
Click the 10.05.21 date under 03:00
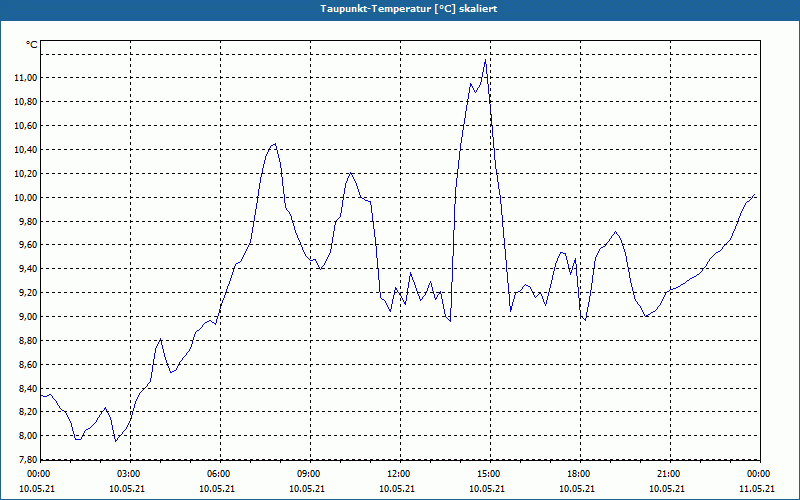point(127,489)
